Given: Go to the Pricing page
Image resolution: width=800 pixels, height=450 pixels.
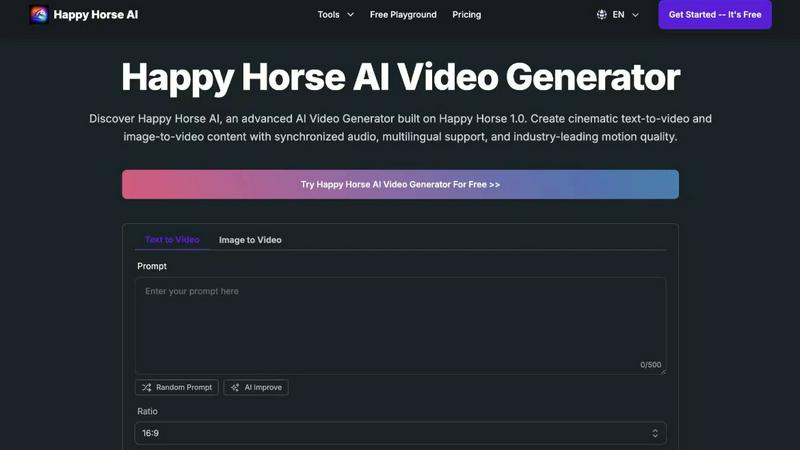Looking at the screenshot, I should (x=466, y=15).
